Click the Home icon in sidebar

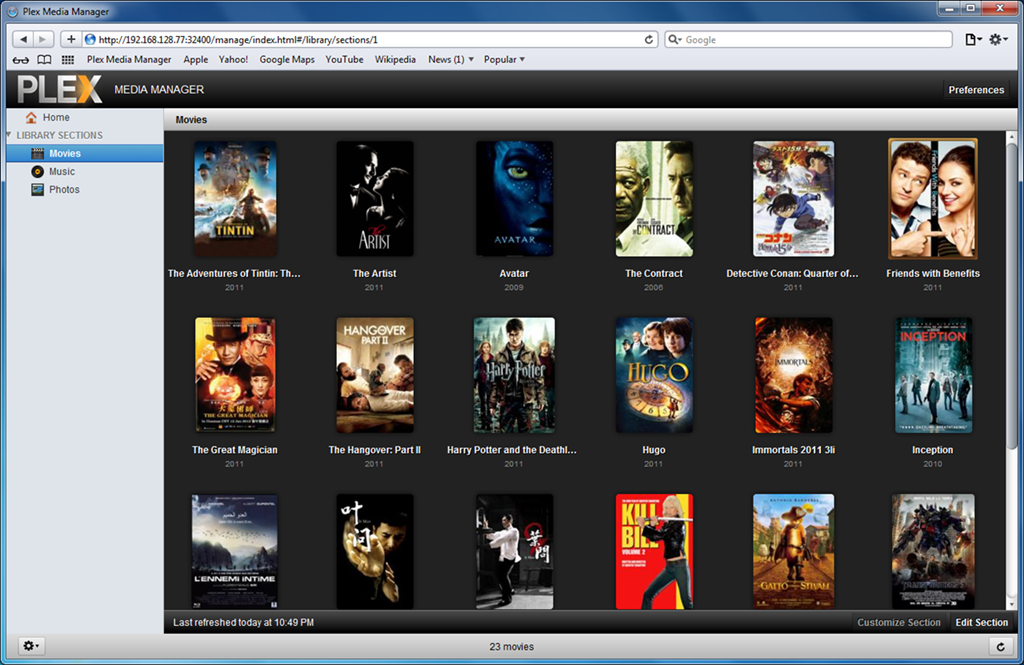coord(31,118)
